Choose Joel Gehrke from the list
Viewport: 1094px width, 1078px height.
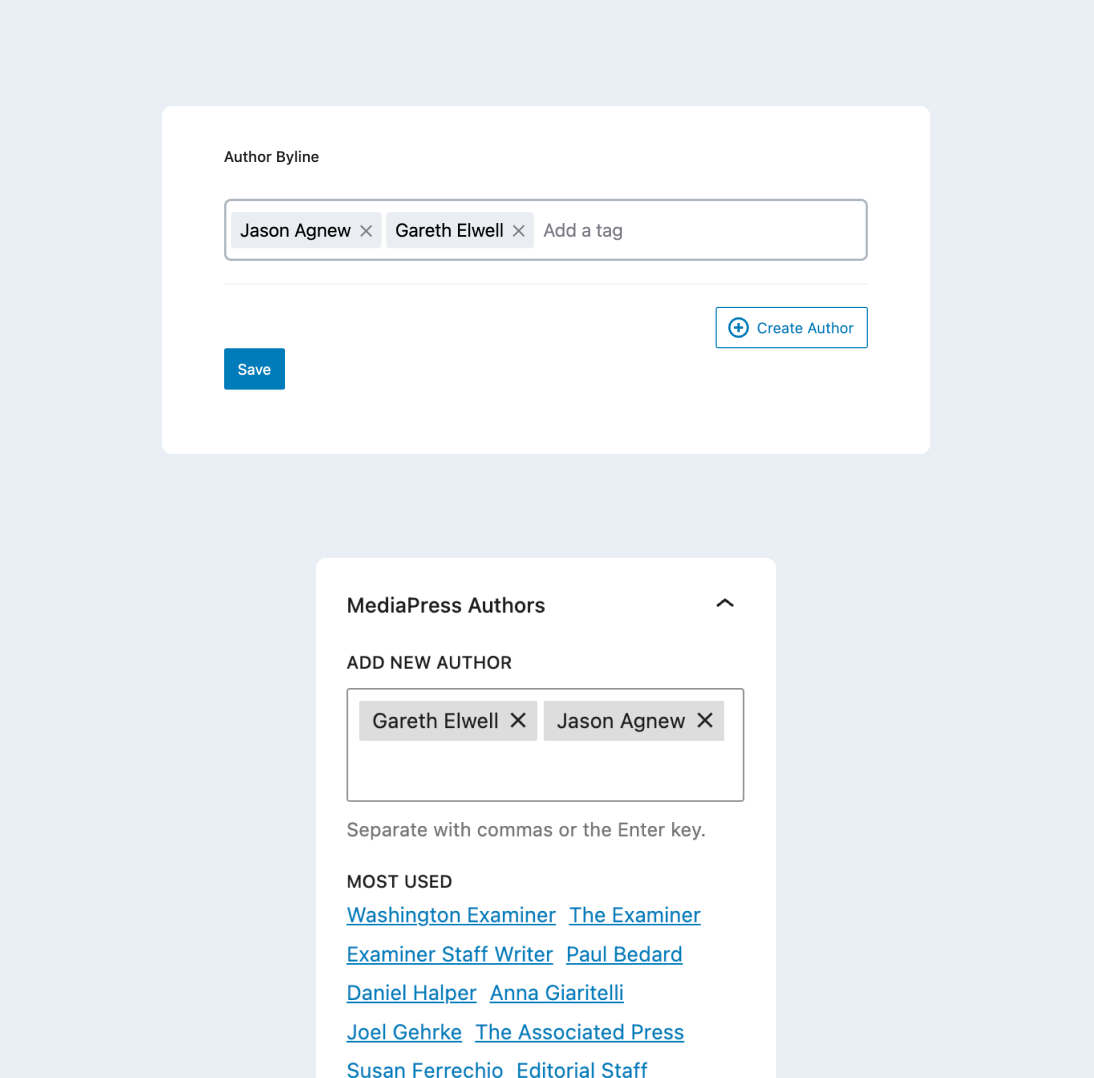click(404, 1032)
